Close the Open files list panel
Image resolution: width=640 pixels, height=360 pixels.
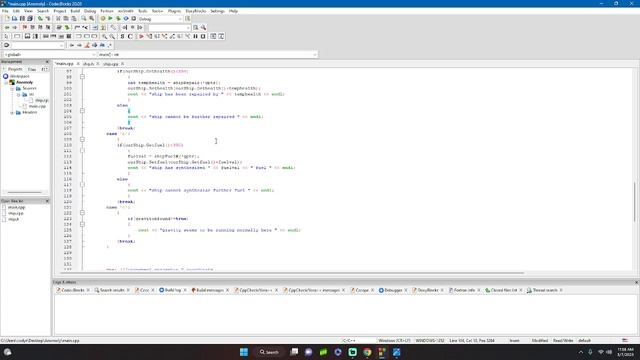click(47, 201)
